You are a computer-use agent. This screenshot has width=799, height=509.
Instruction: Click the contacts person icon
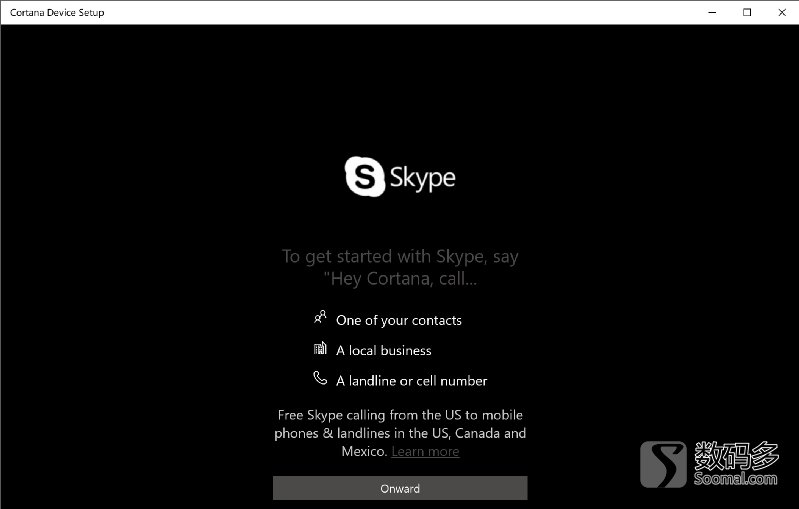tap(320, 318)
